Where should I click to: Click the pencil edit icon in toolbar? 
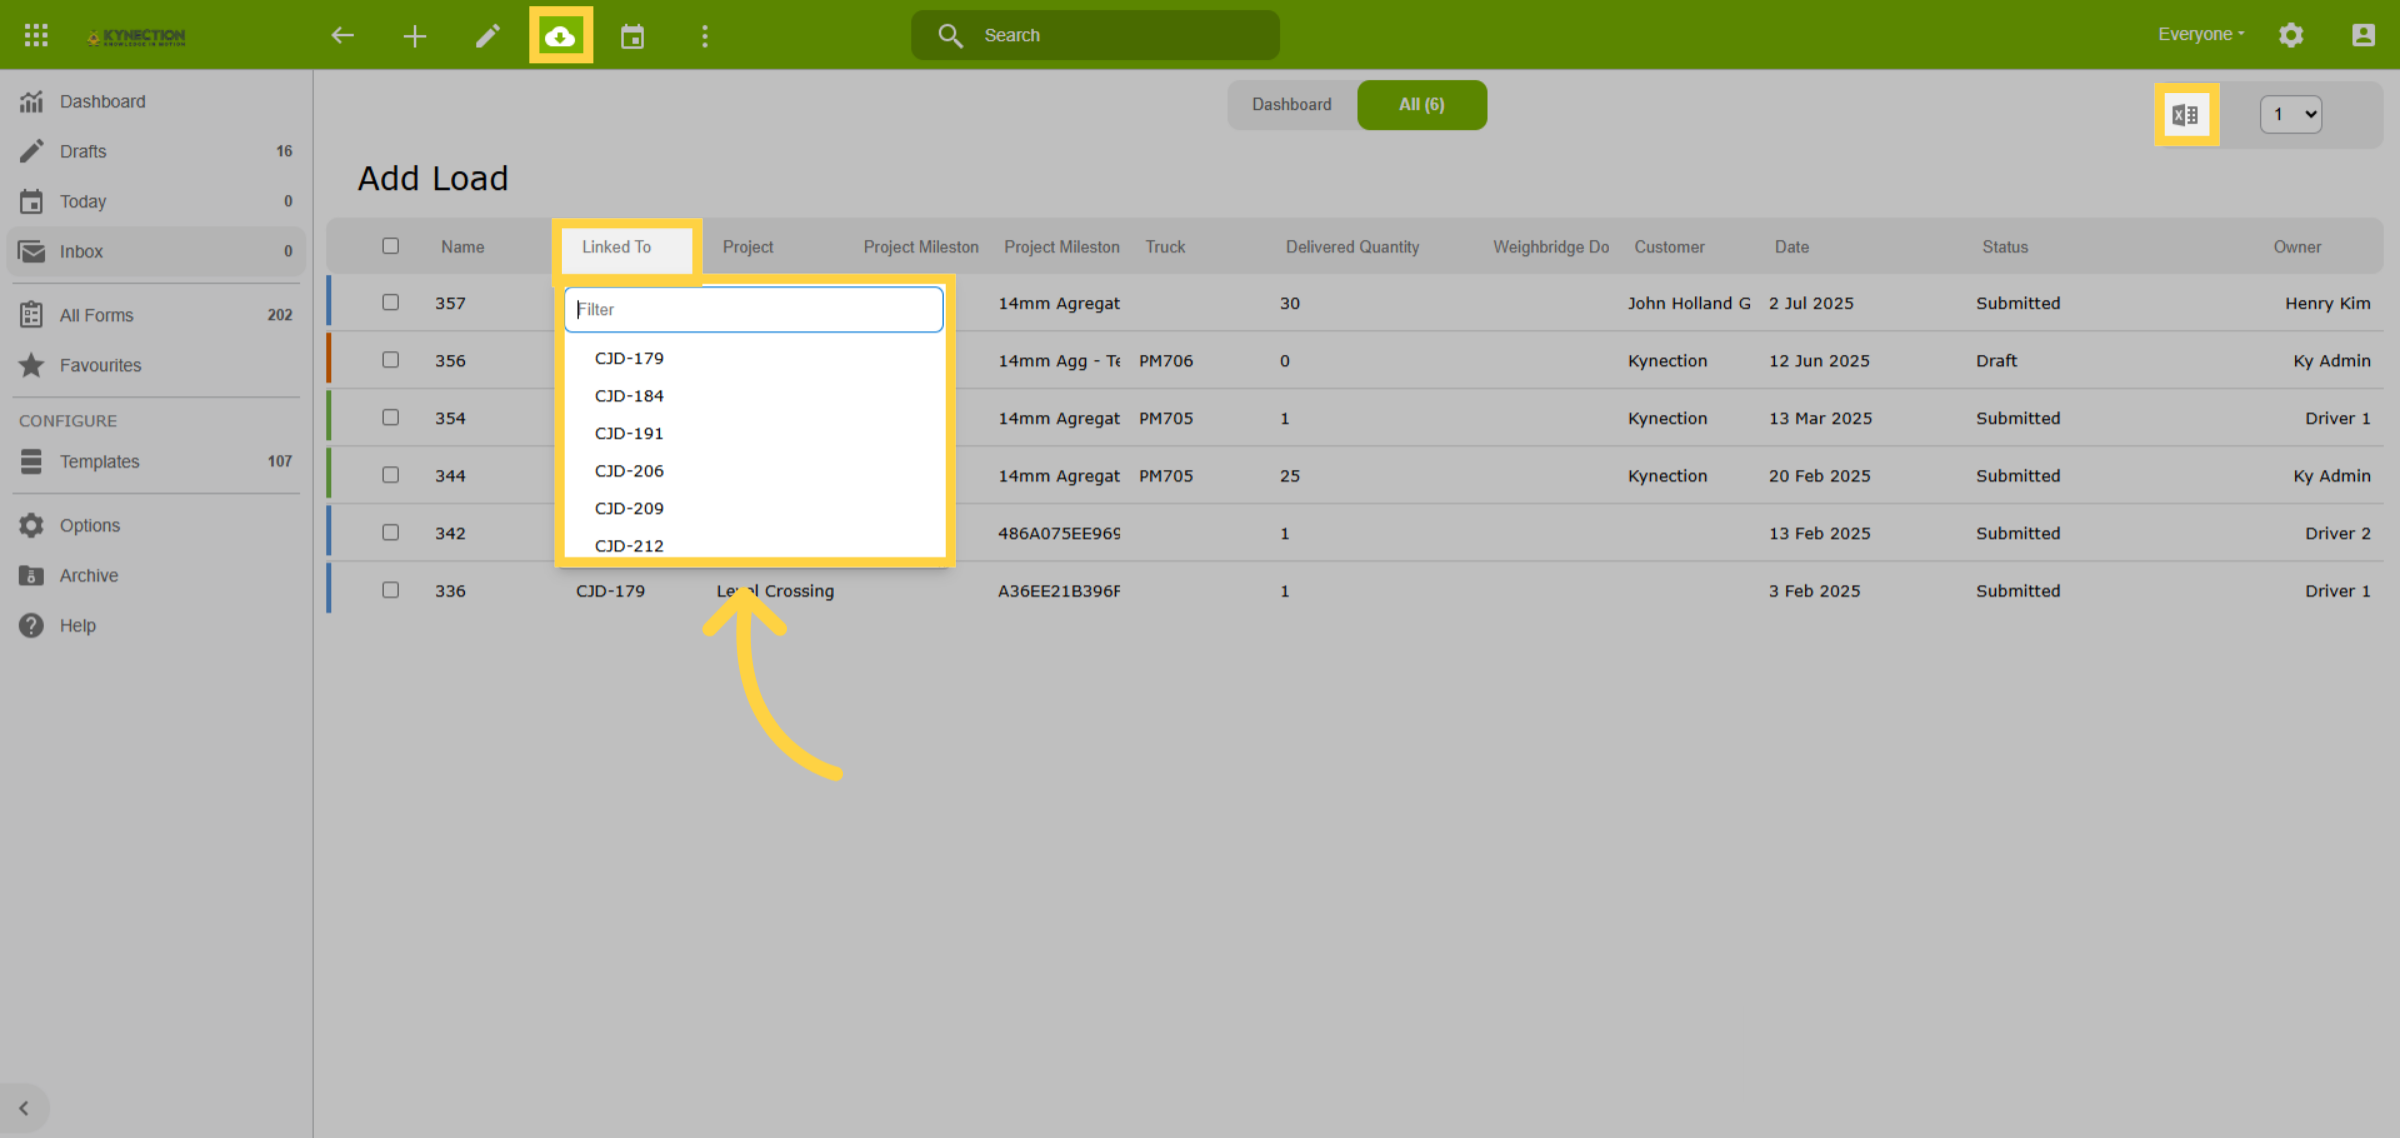pos(487,36)
